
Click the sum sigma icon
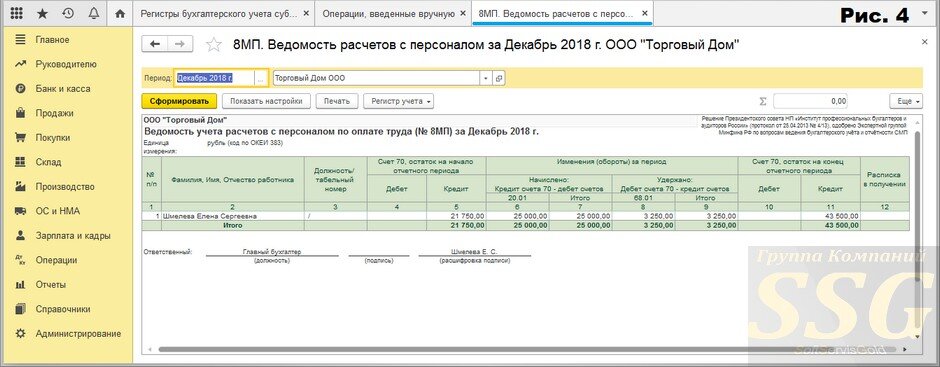pos(763,101)
